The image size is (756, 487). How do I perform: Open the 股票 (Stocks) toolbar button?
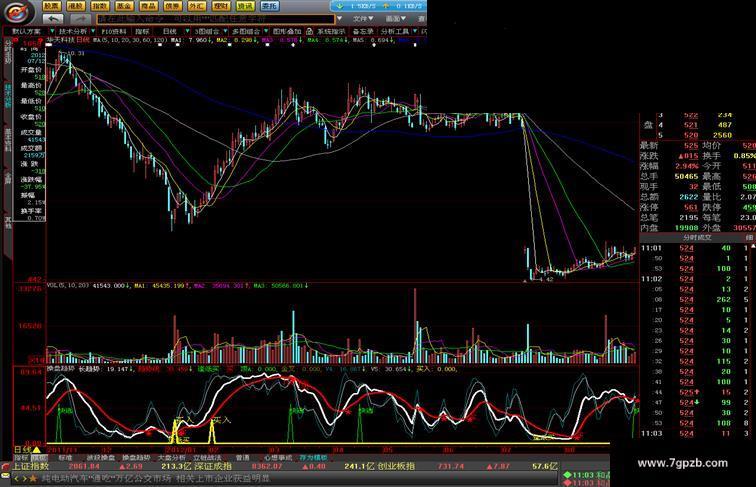(x=52, y=6)
